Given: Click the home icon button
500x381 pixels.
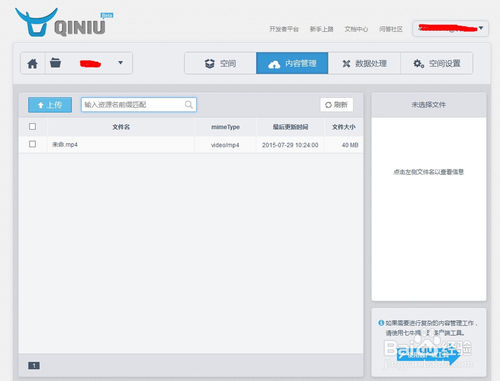Looking at the screenshot, I should [x=32, y=63].
